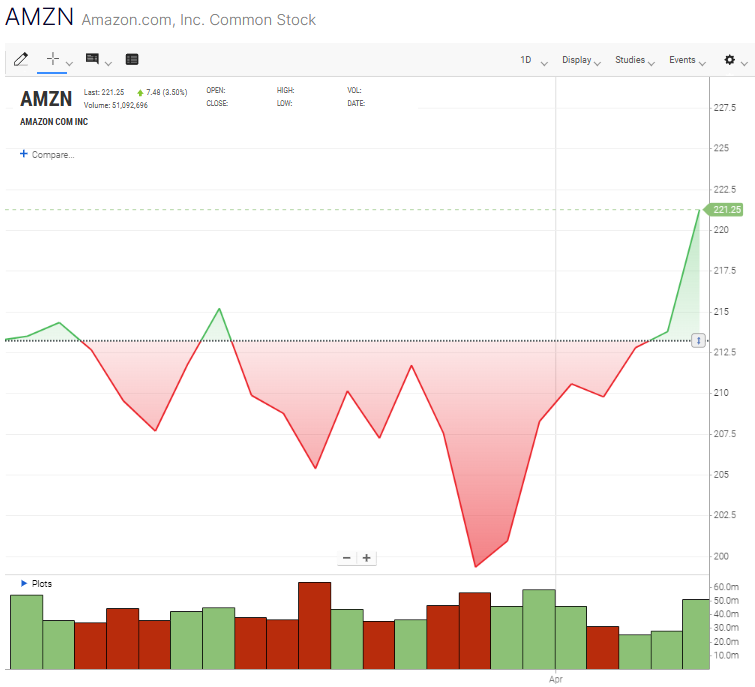Click the AMZN ticker symbol in chart

coord(46,99)
